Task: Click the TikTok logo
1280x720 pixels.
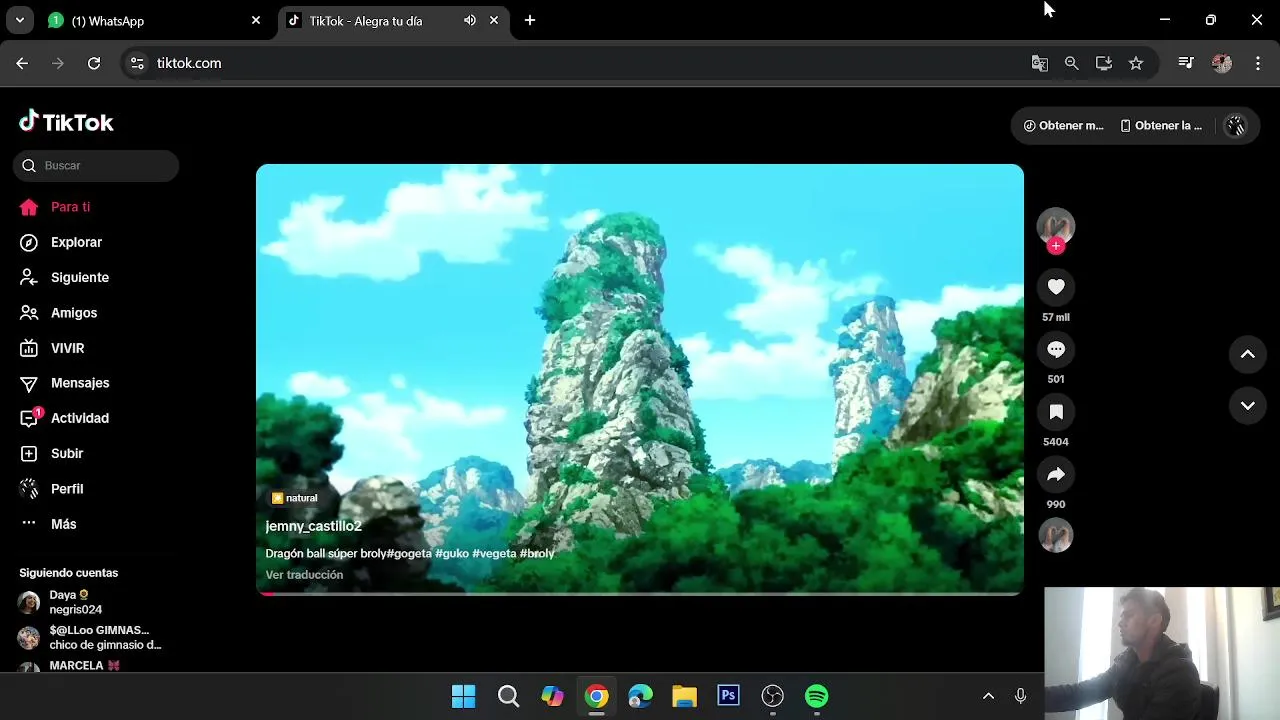Action: tap(66, 122)
